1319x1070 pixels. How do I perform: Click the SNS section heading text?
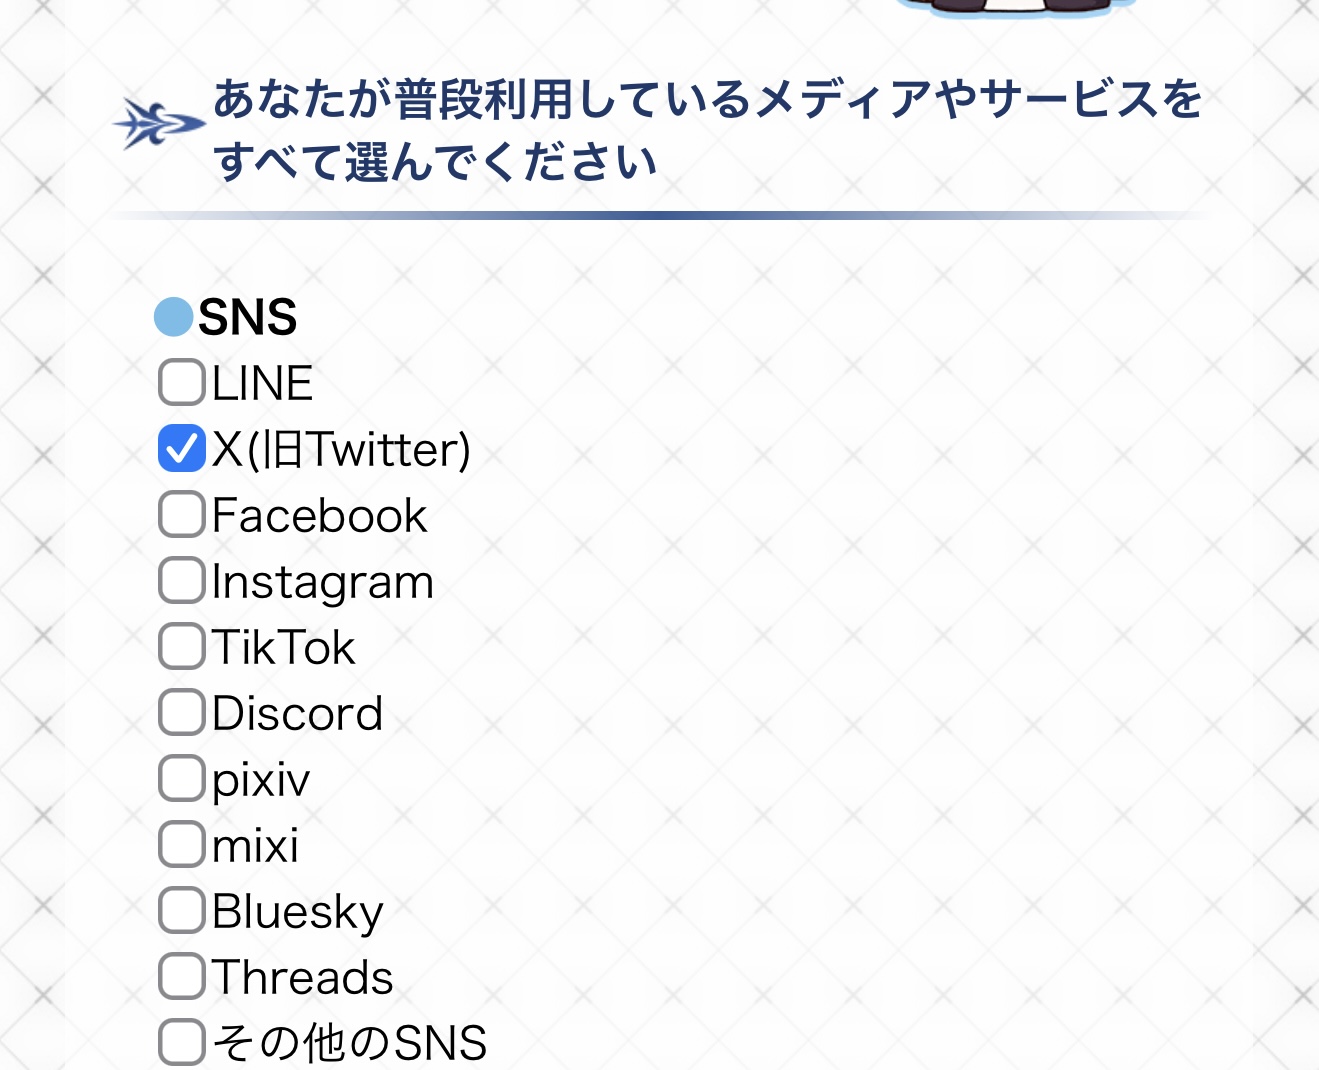click(247, 317)
